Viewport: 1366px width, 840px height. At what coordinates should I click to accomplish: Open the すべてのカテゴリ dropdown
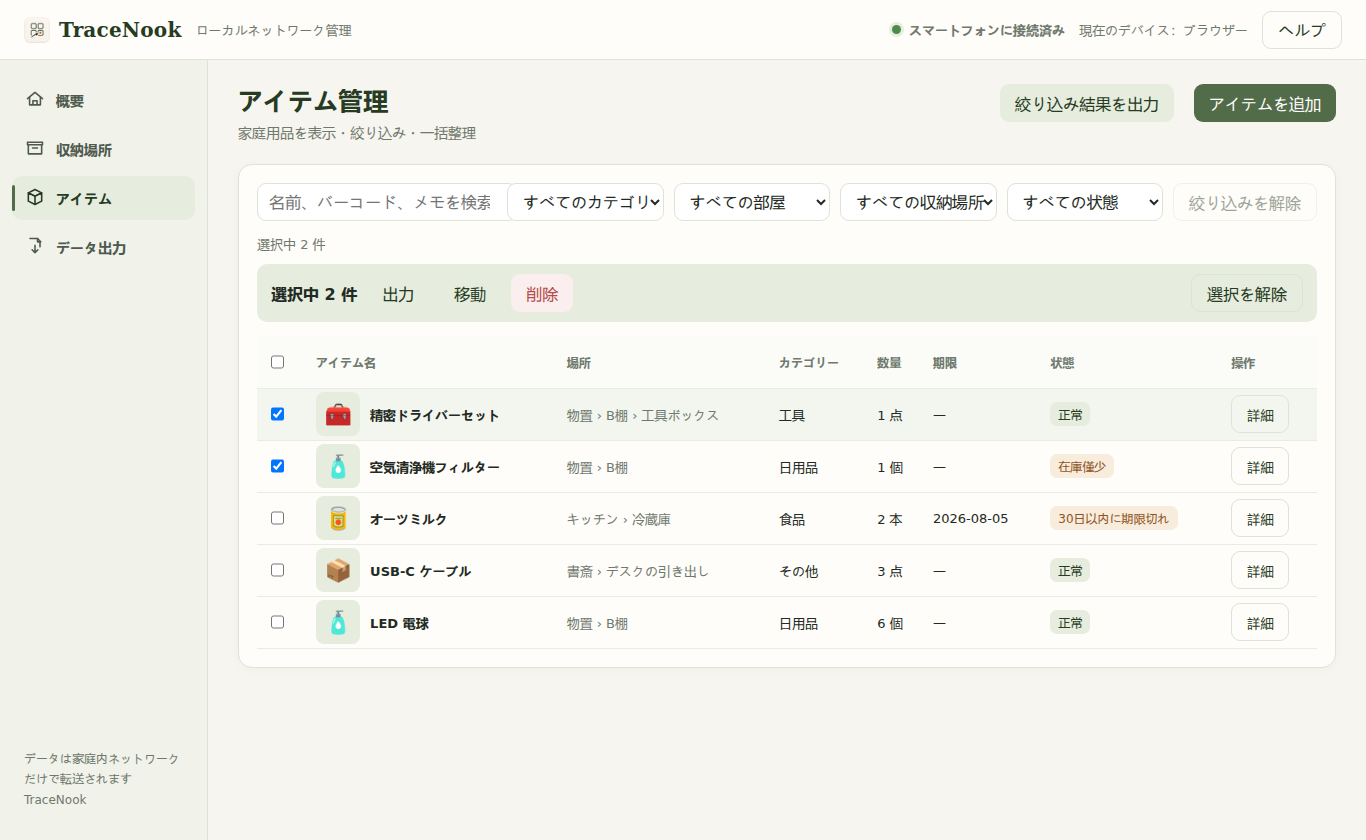(585, 202)
